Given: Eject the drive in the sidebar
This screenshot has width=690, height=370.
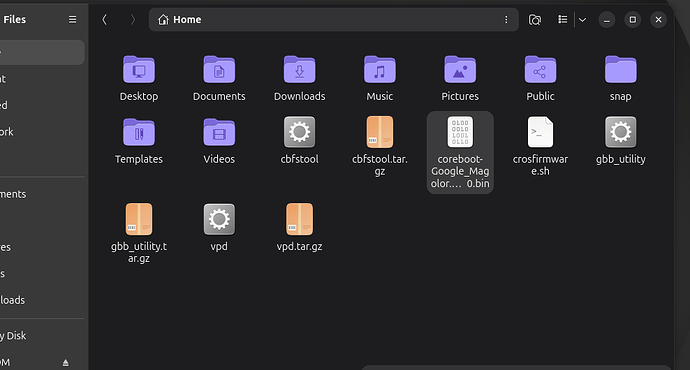Looking at the screenshot, I should 66,363.
